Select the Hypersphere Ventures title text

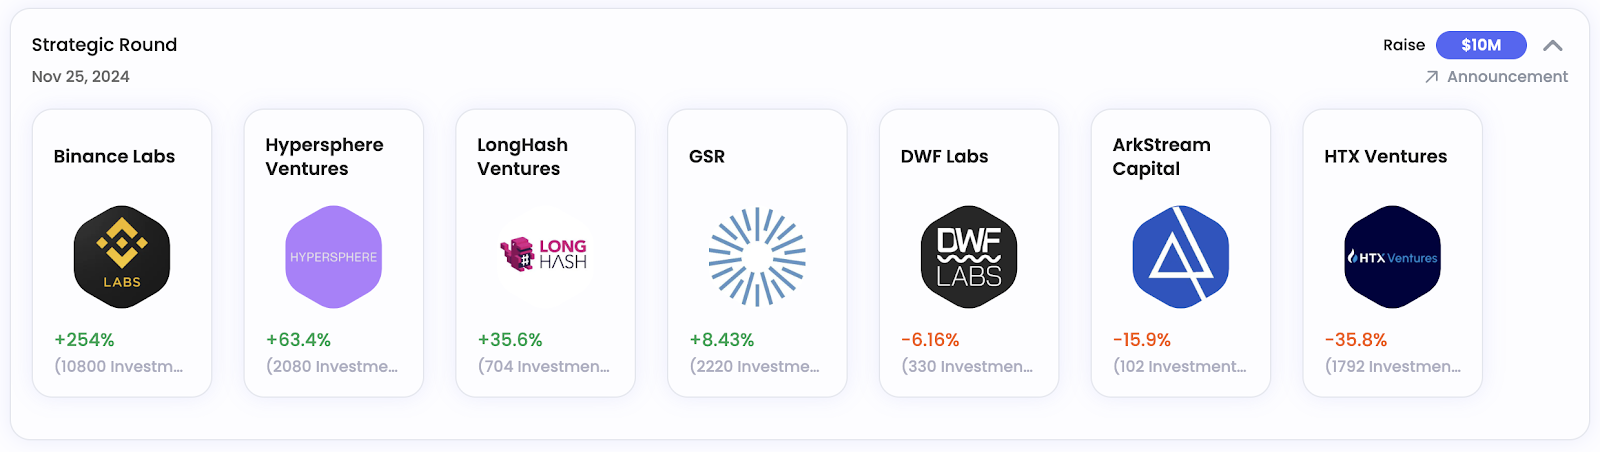coord(324,157)
